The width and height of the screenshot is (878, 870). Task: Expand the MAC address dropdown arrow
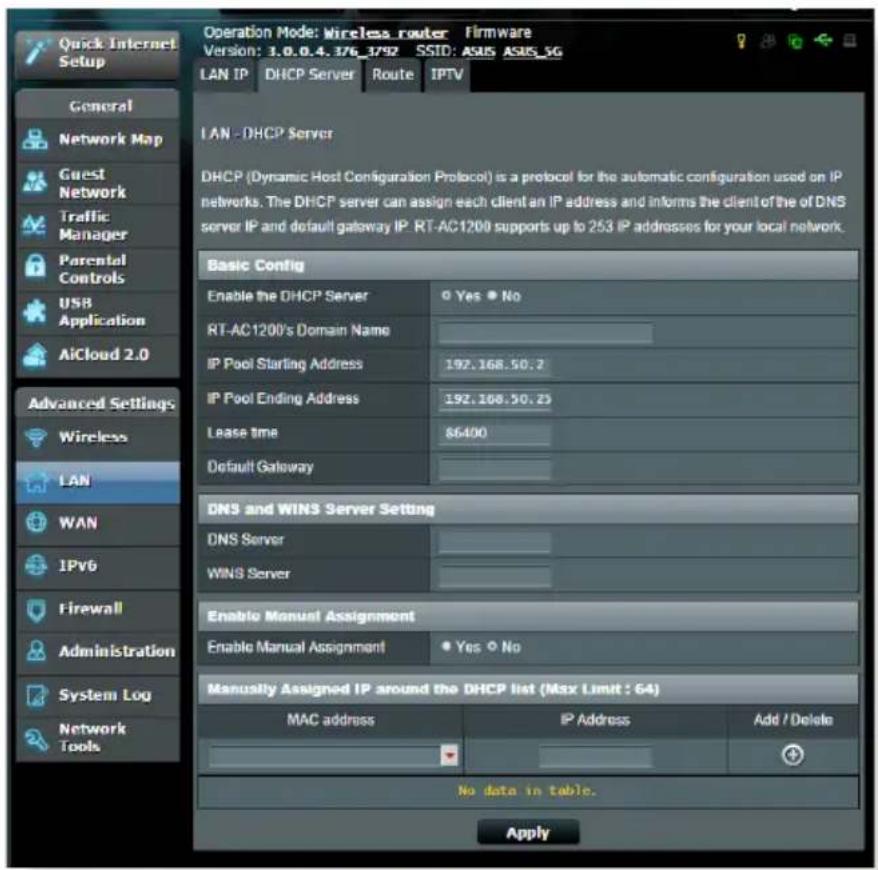449,755
